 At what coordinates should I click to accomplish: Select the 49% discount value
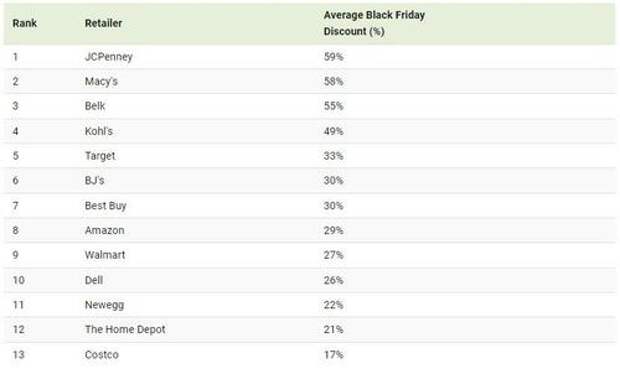click(333, 131)
